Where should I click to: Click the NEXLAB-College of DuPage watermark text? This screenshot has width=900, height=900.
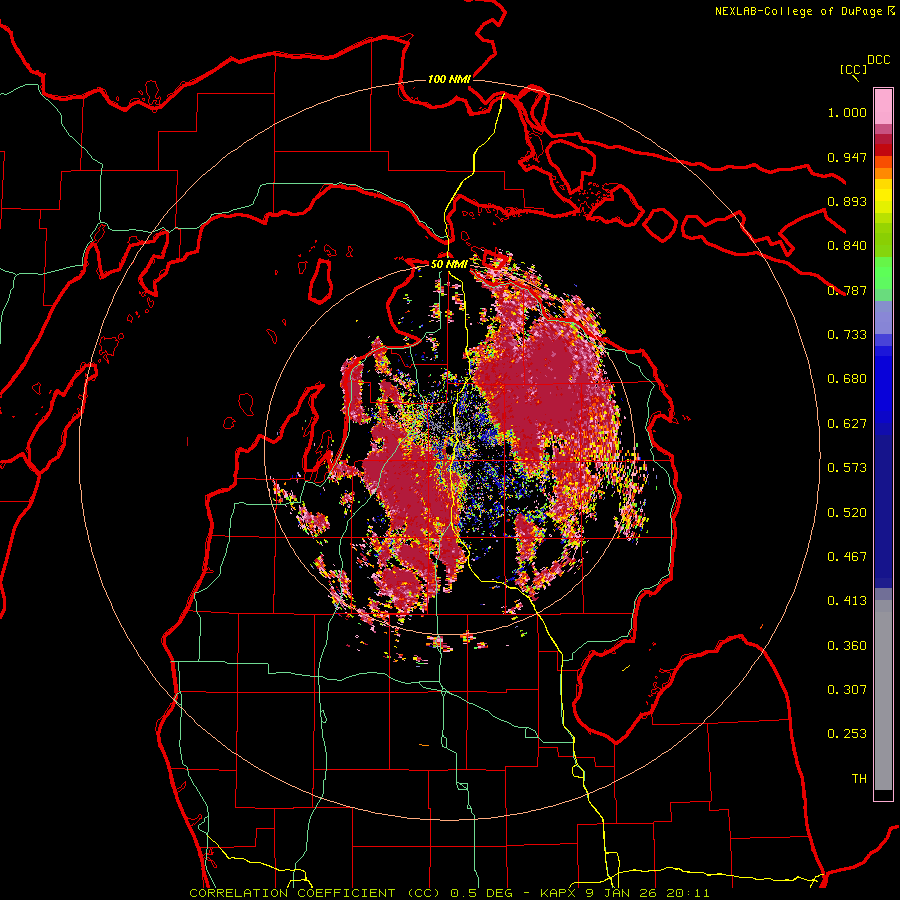pyautogui.click(x=798, y=11)
